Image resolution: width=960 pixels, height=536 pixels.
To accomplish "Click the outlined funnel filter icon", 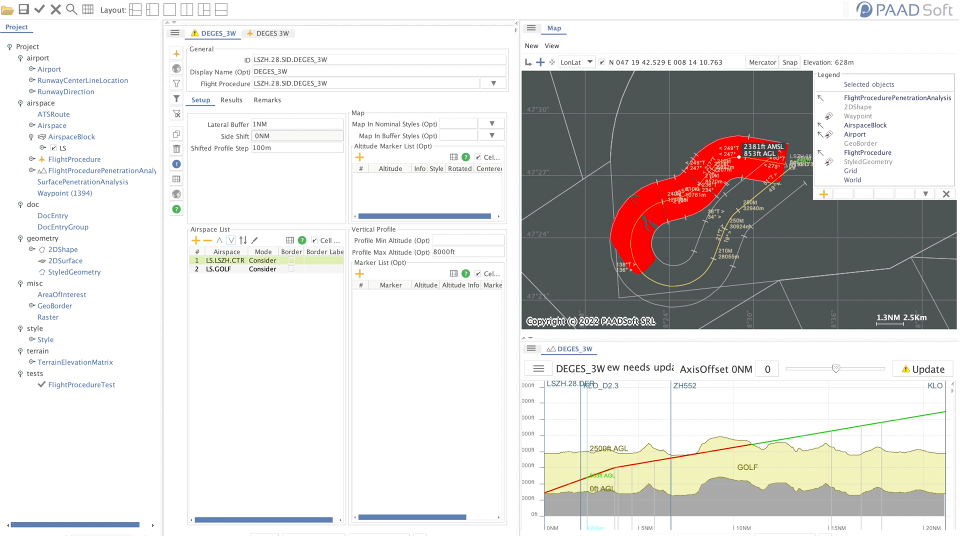I will 176,83.
